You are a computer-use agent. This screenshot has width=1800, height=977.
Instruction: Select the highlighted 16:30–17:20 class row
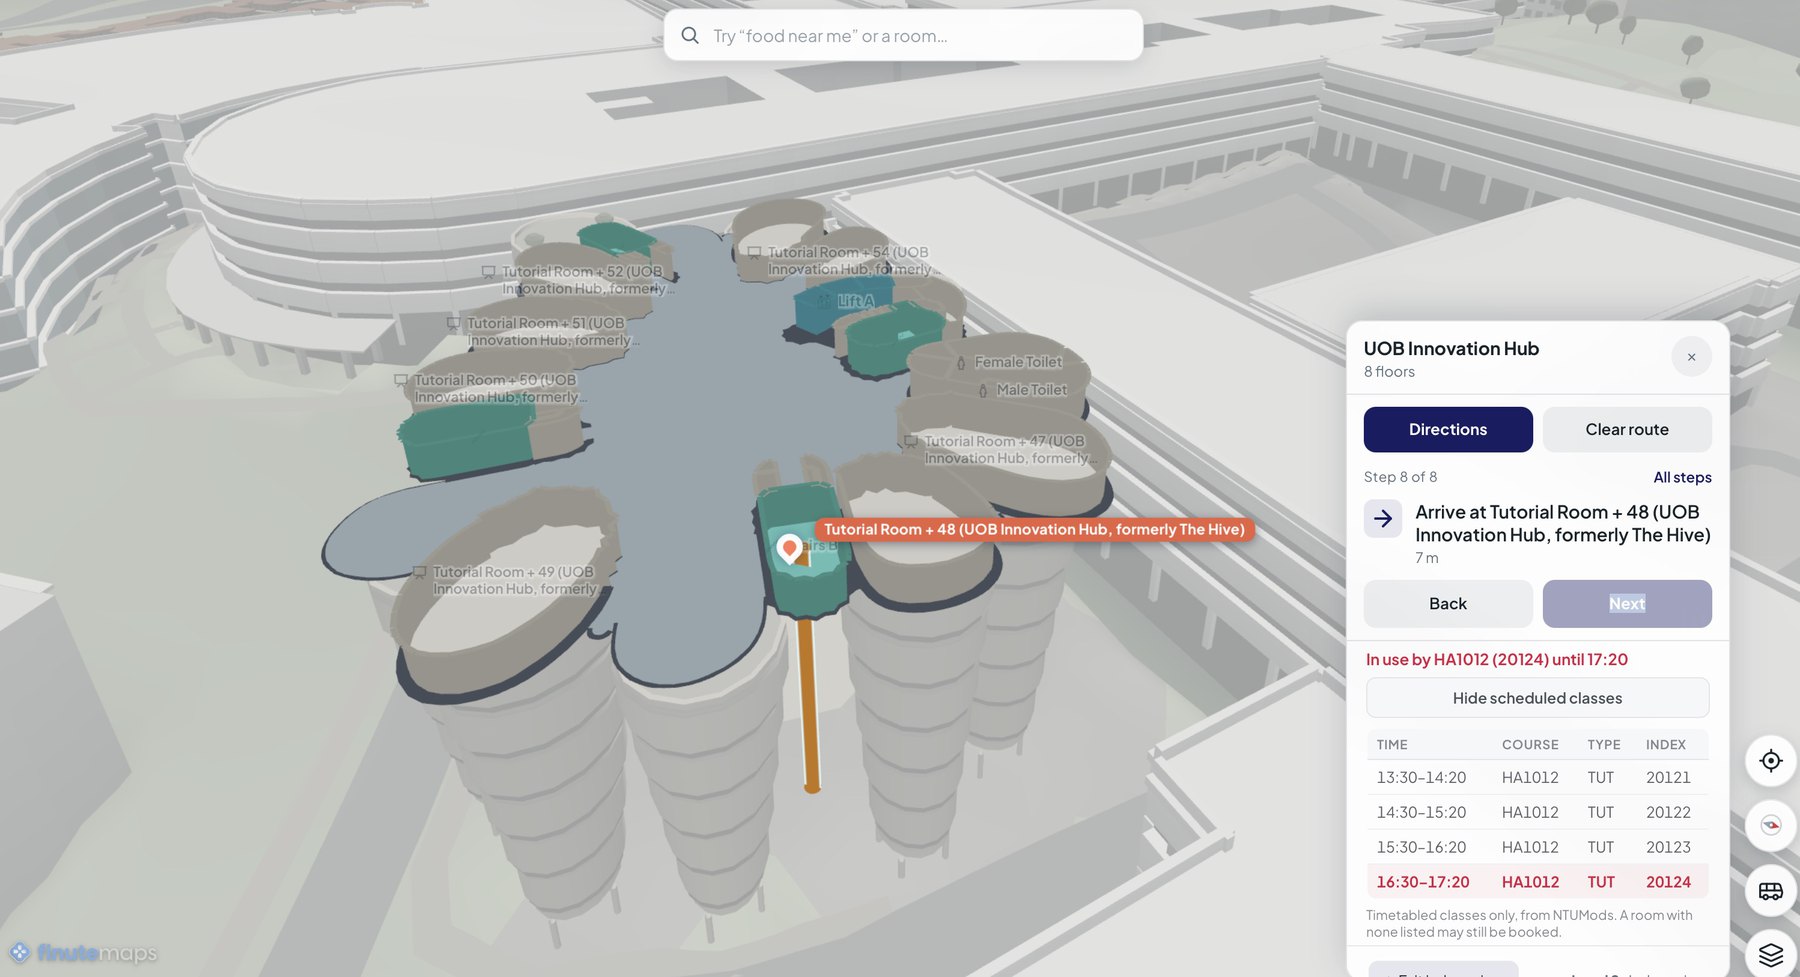tap(1537, 882)
